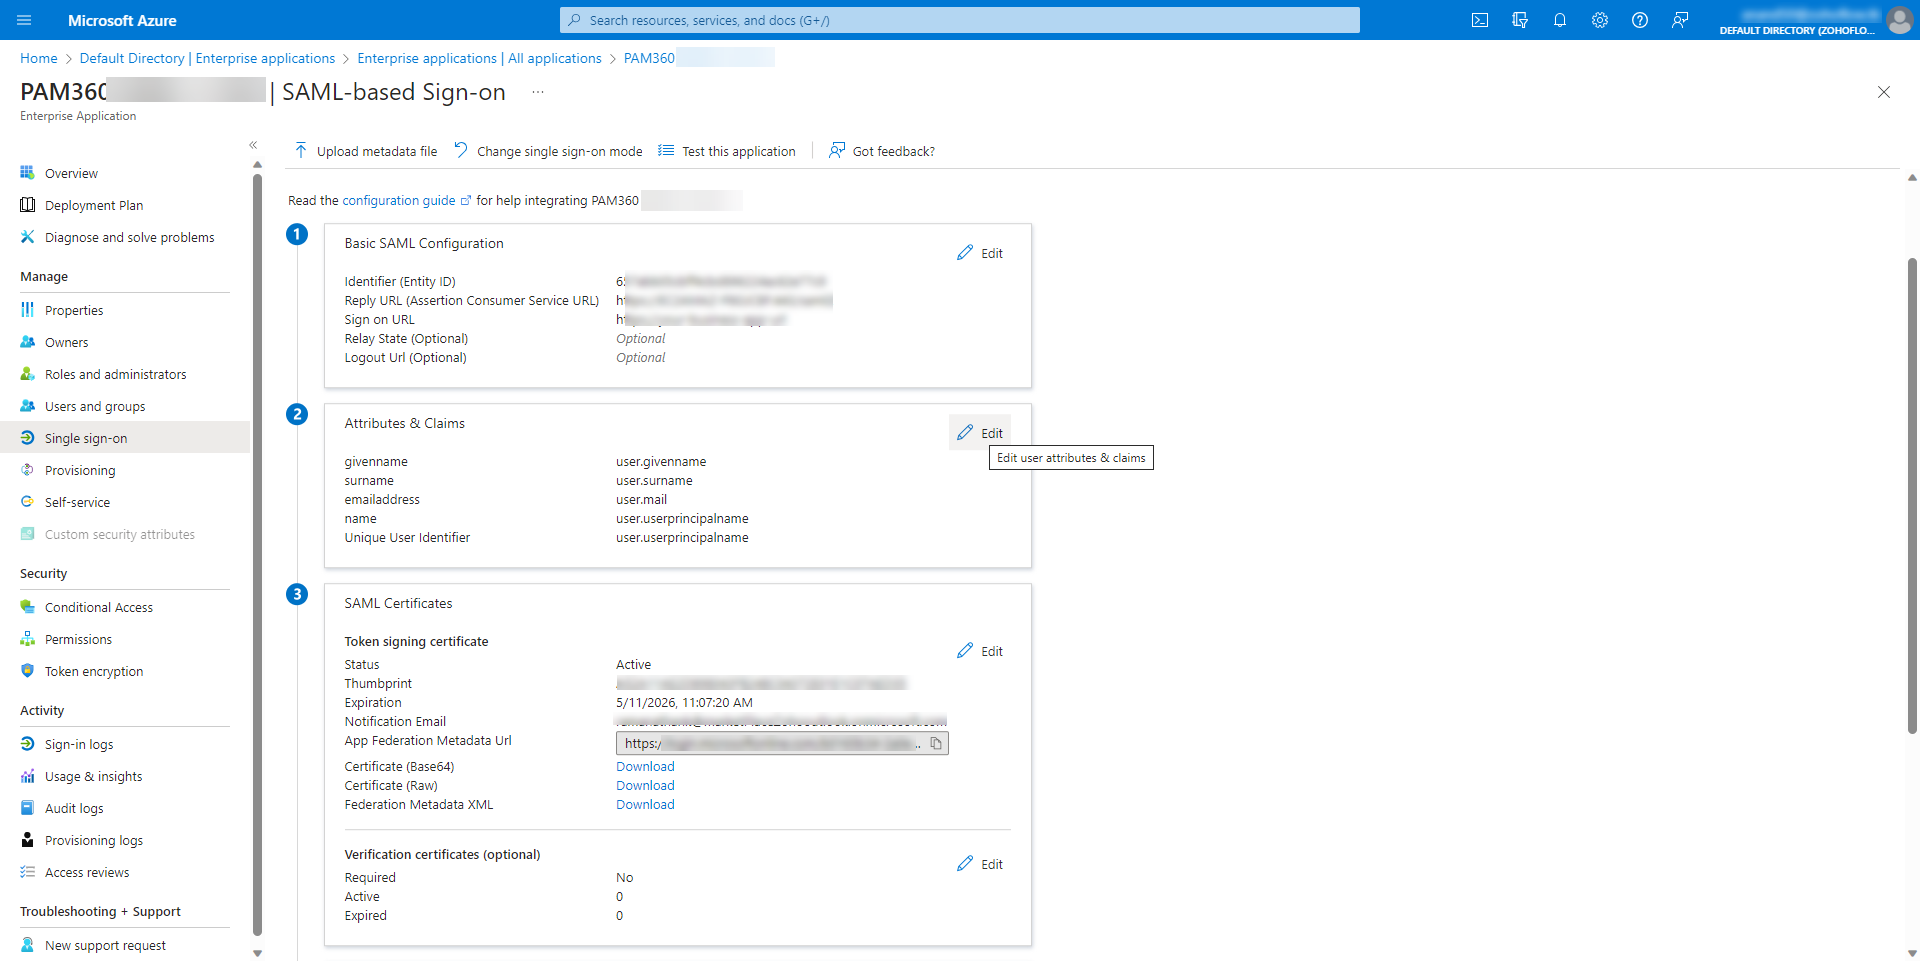Select Single sign-on in the side menu
The height and width of the screenshot is (961, 1920).
125,438
